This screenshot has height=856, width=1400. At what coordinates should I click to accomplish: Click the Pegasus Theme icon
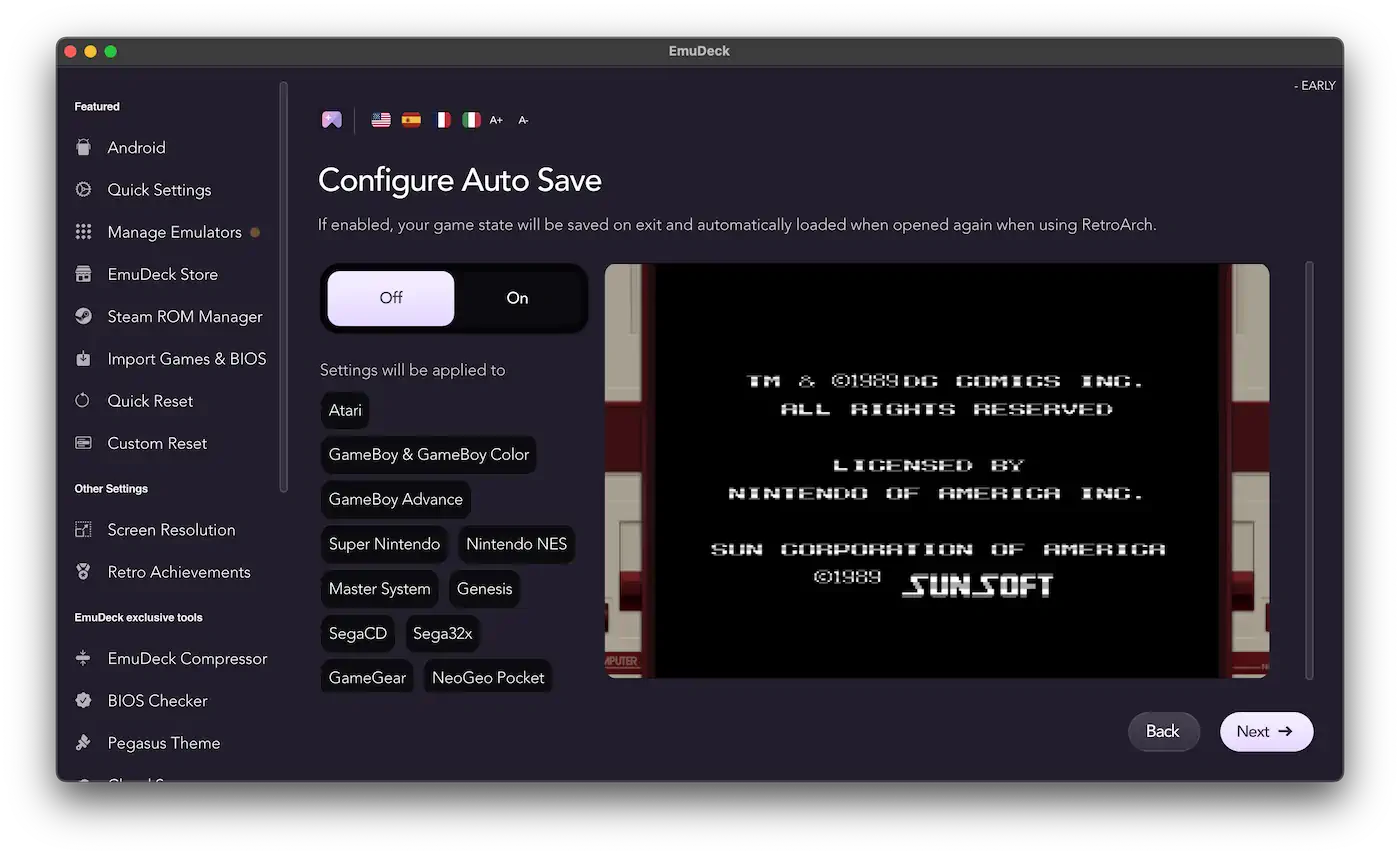[x=84, y=743]
